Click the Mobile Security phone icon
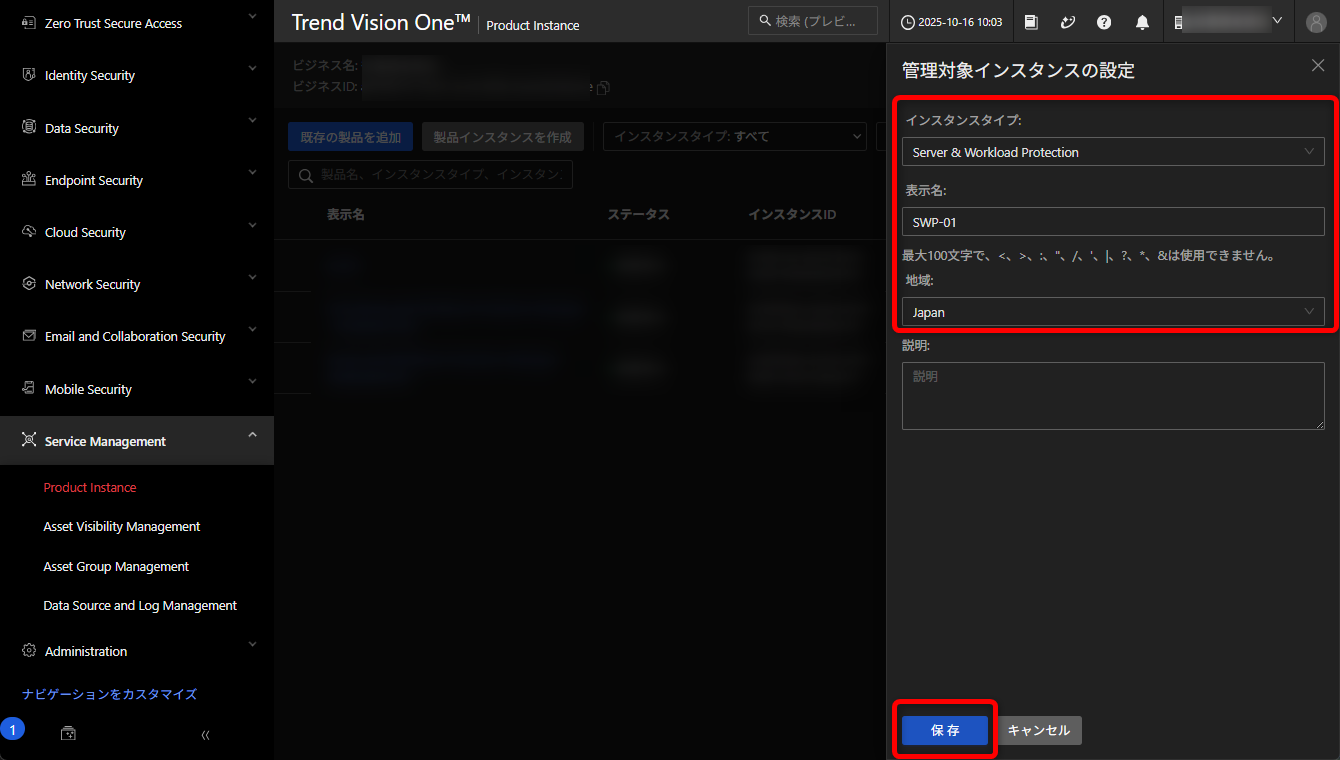The height and width of the screenshot is (760, 1340). click(x=28, y=389)
